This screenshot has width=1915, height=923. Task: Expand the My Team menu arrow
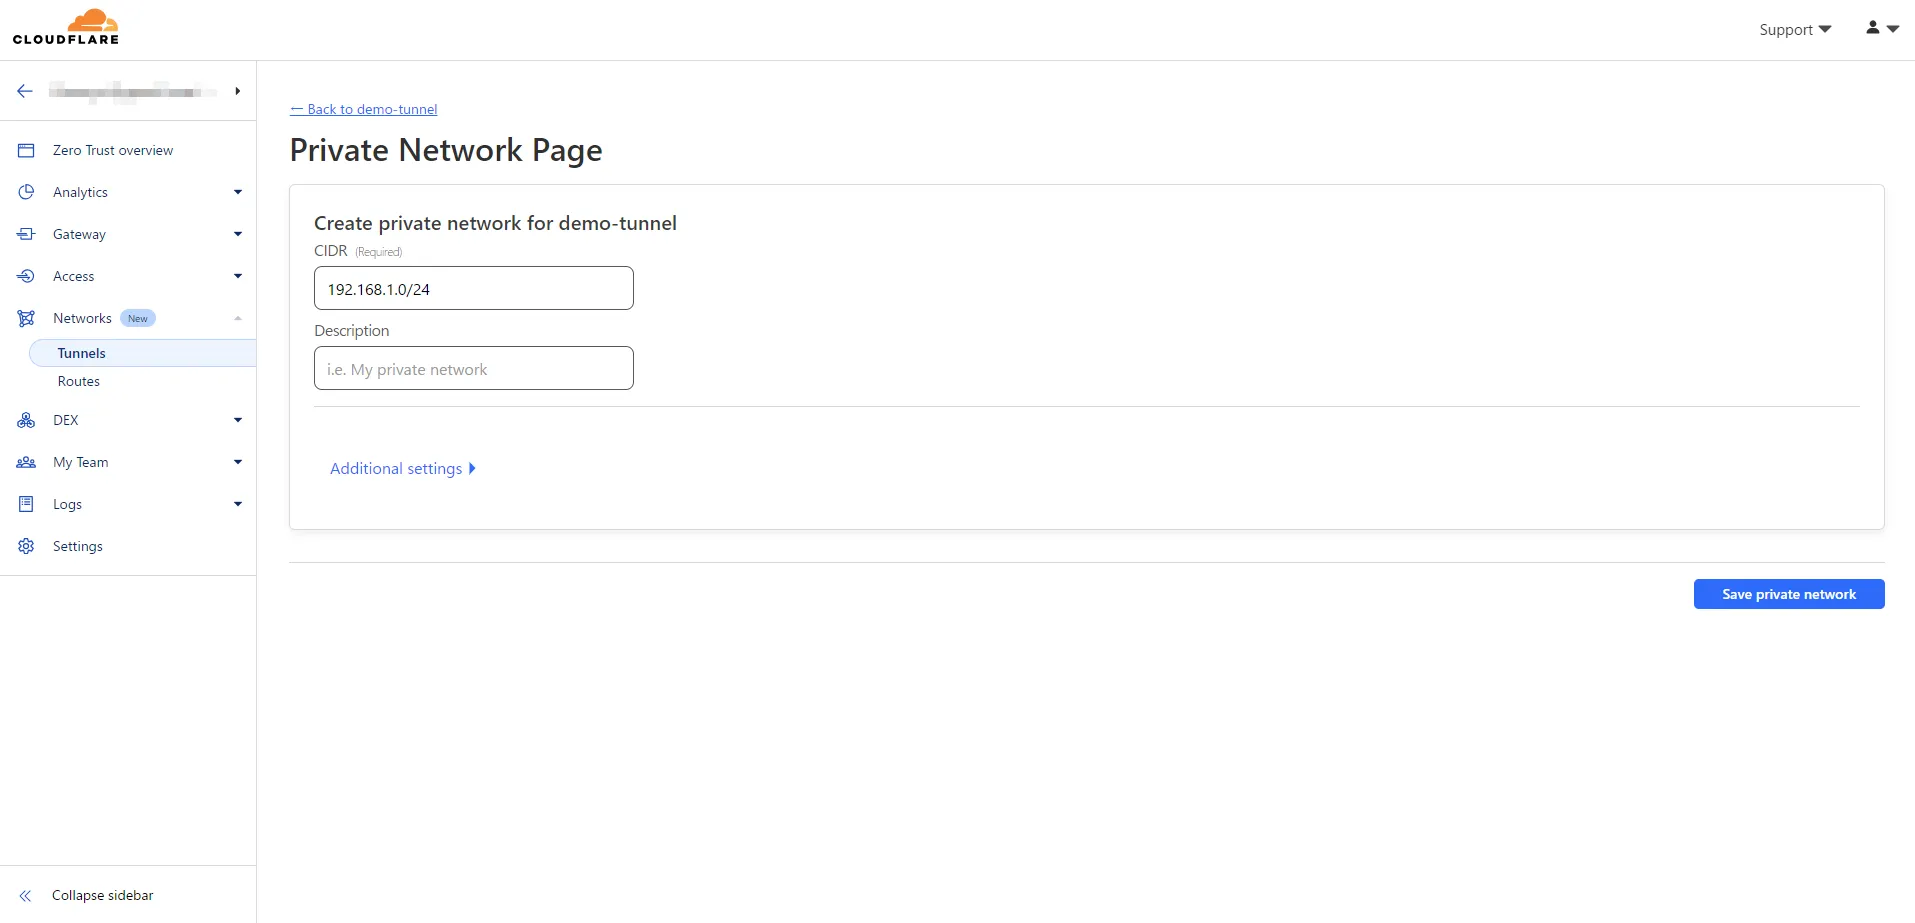[x=238, y=462]
